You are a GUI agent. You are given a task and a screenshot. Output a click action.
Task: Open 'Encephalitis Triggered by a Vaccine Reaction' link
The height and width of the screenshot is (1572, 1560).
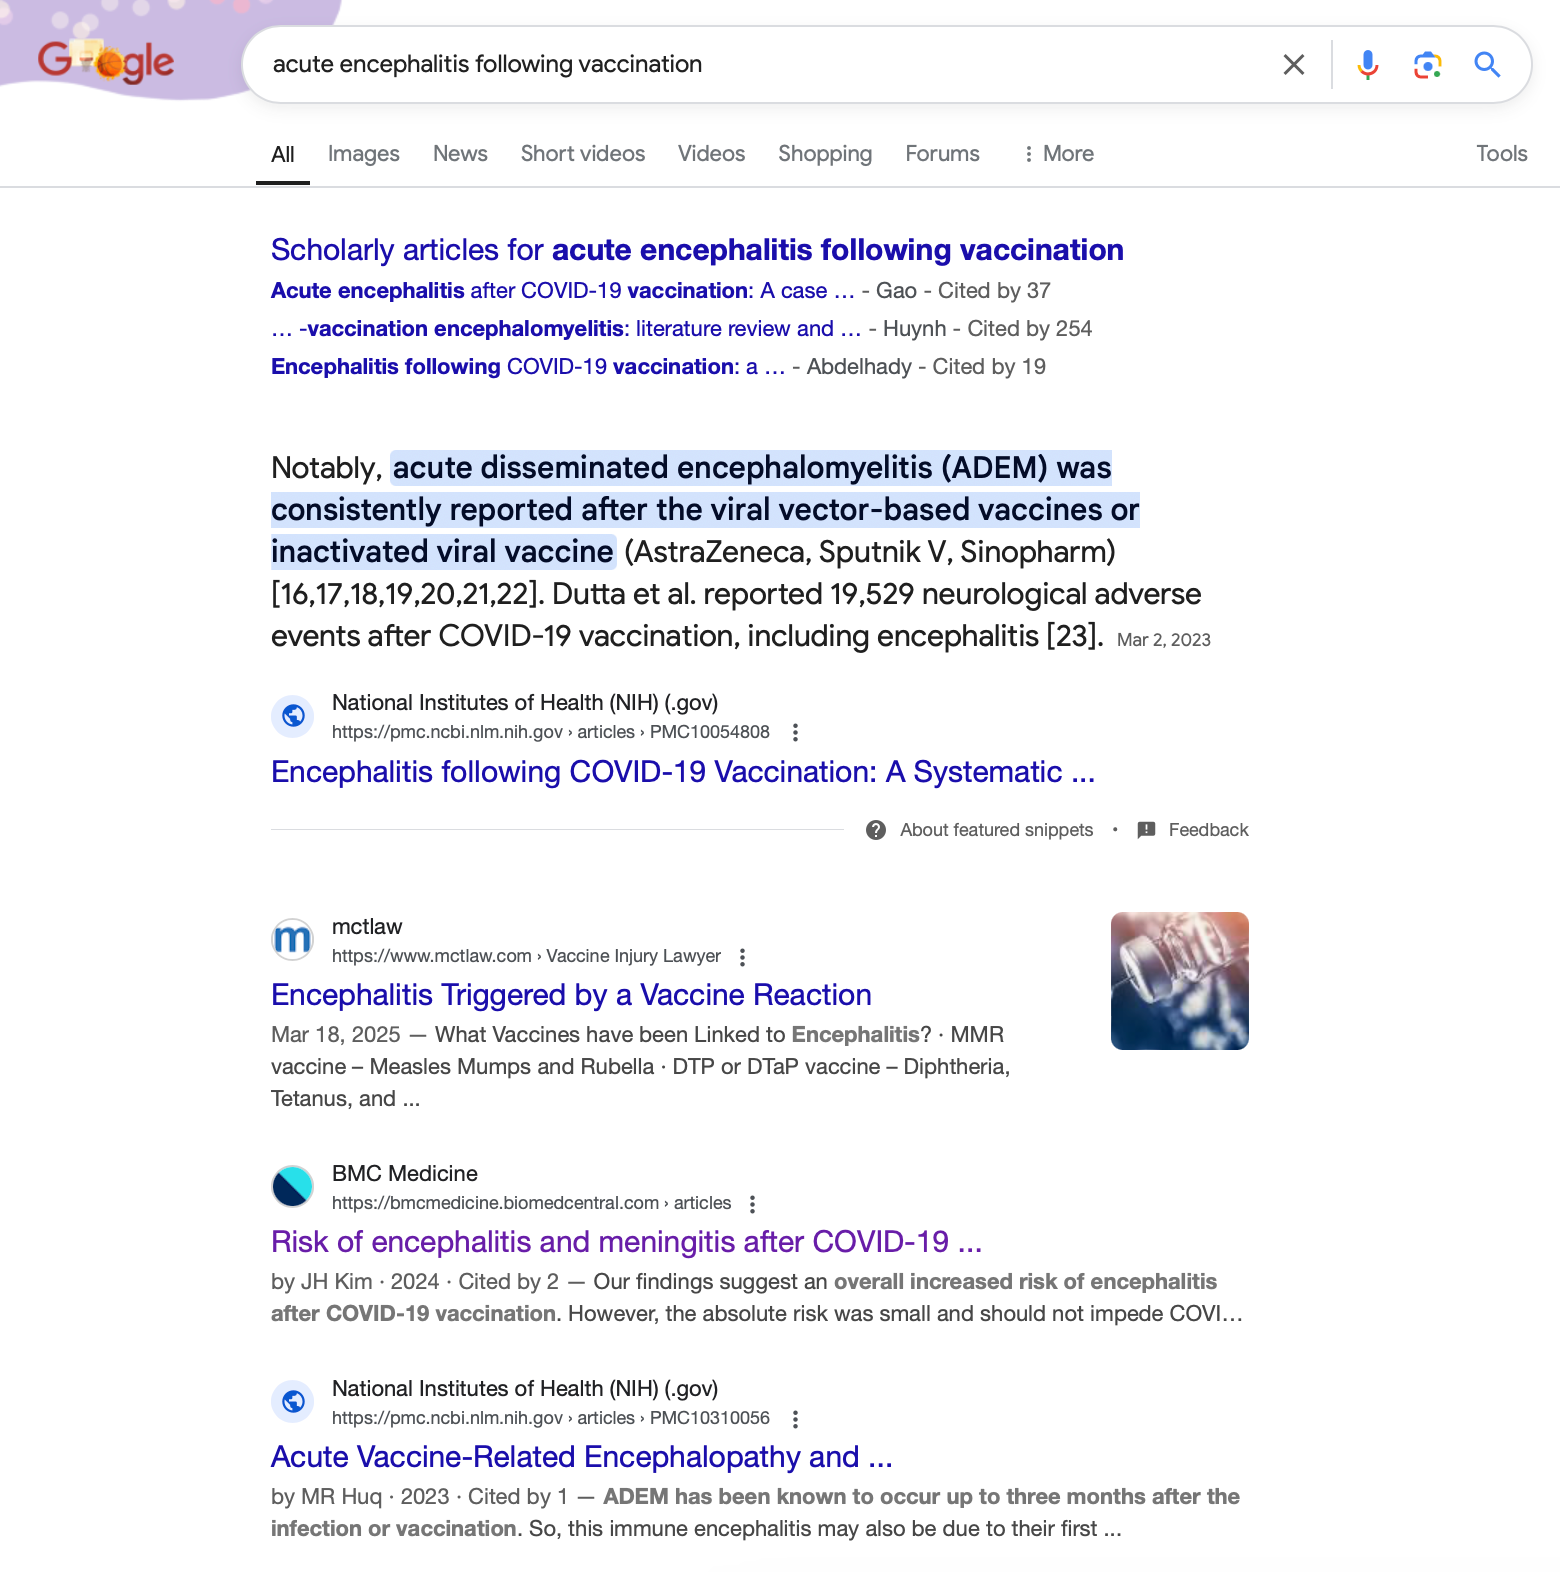[x=571, y=995]
